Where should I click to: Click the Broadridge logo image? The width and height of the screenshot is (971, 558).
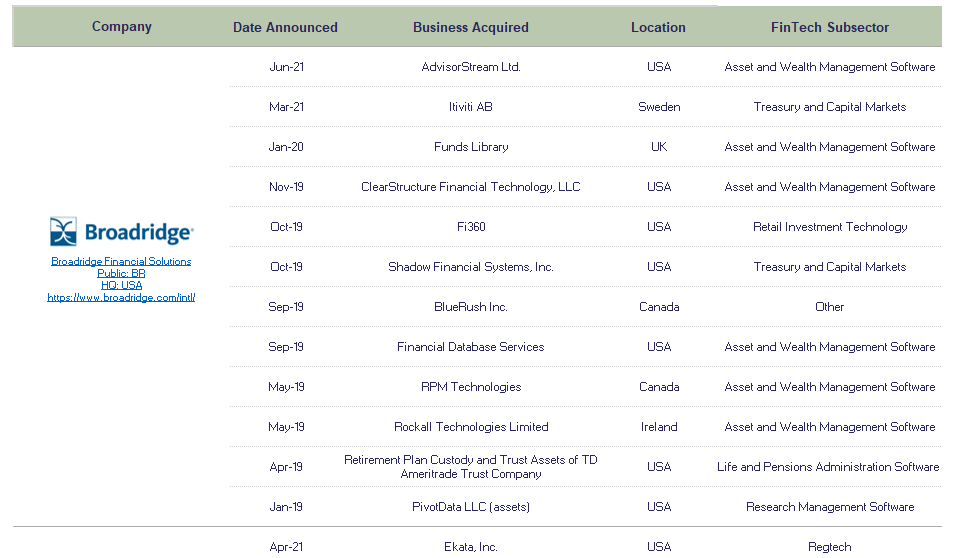click(x=121, y=232)
